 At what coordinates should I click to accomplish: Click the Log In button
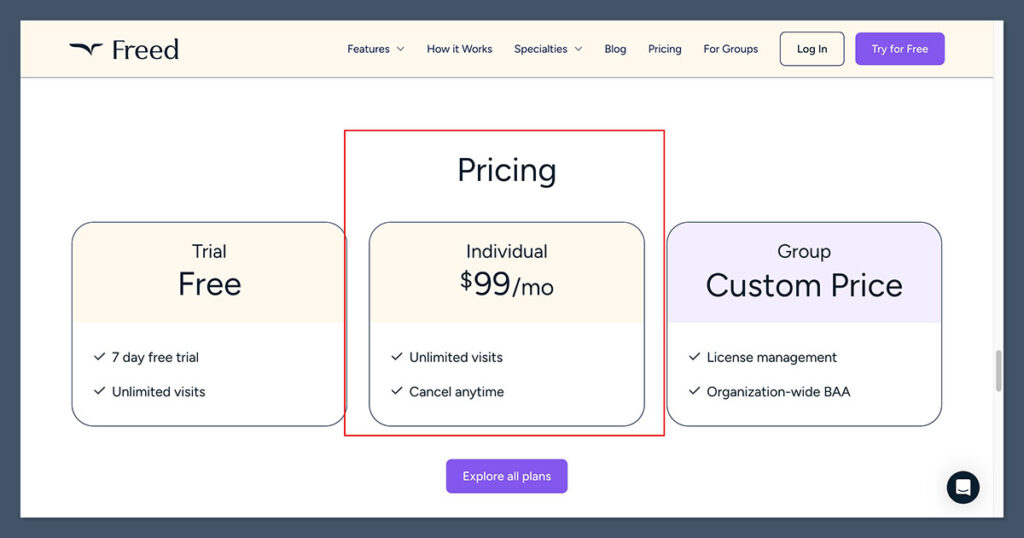coord(812,49)
